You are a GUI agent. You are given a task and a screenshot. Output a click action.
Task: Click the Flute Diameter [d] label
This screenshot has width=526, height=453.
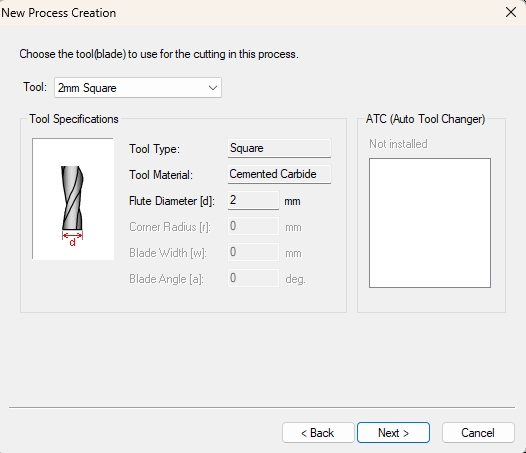click(172, 201)
